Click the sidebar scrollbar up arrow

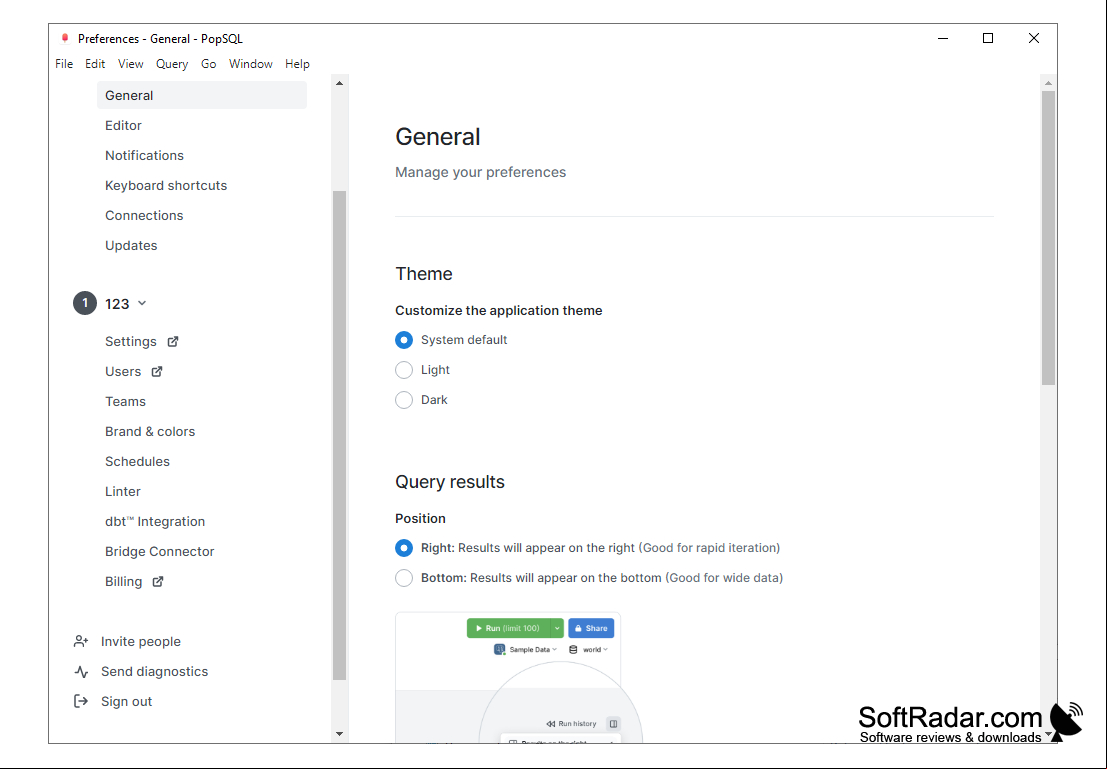[340, 83]
